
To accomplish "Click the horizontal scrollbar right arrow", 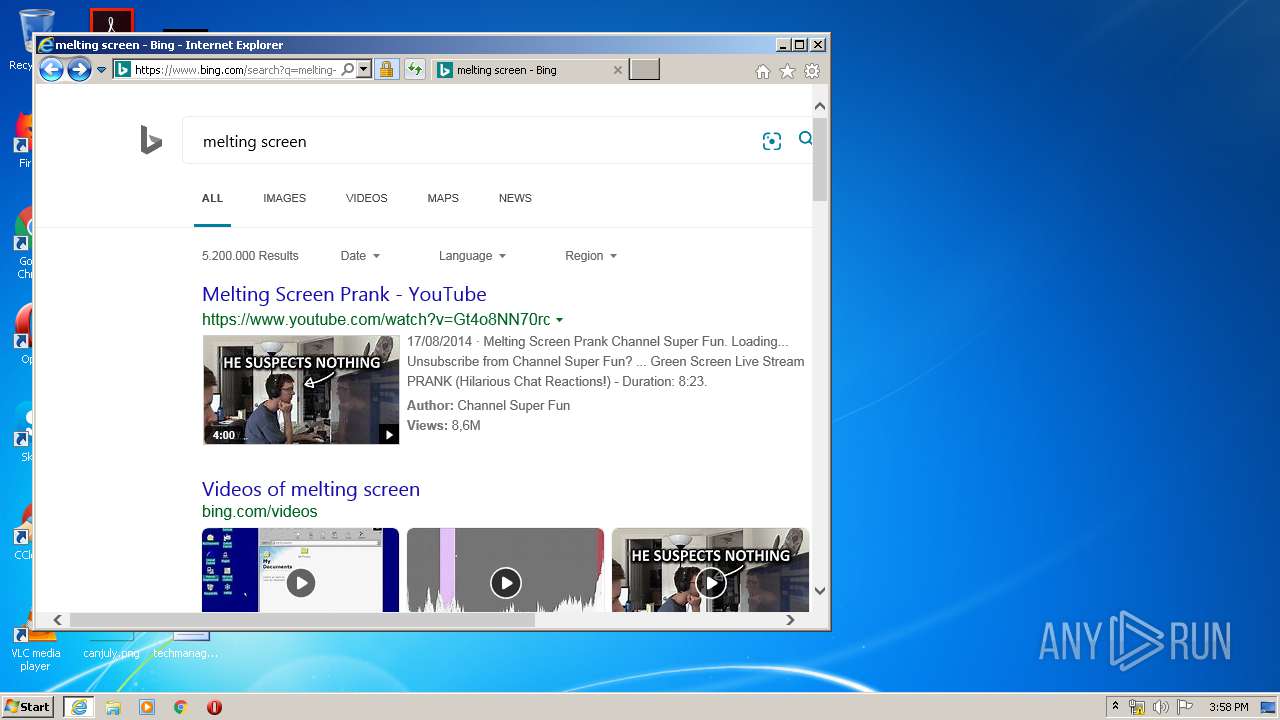I will point(790,620).
